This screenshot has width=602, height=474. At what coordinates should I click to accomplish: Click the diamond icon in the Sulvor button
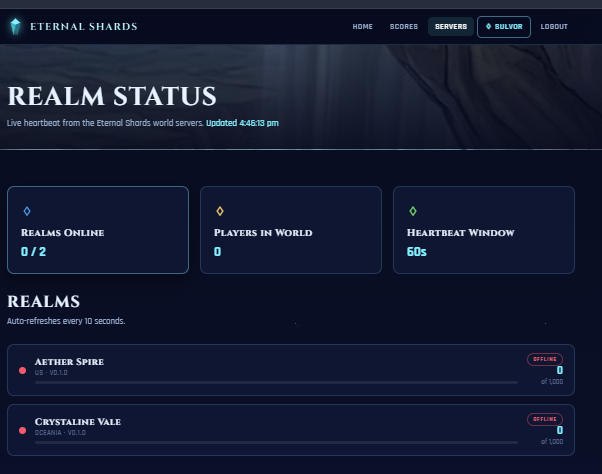coord(488,26)
